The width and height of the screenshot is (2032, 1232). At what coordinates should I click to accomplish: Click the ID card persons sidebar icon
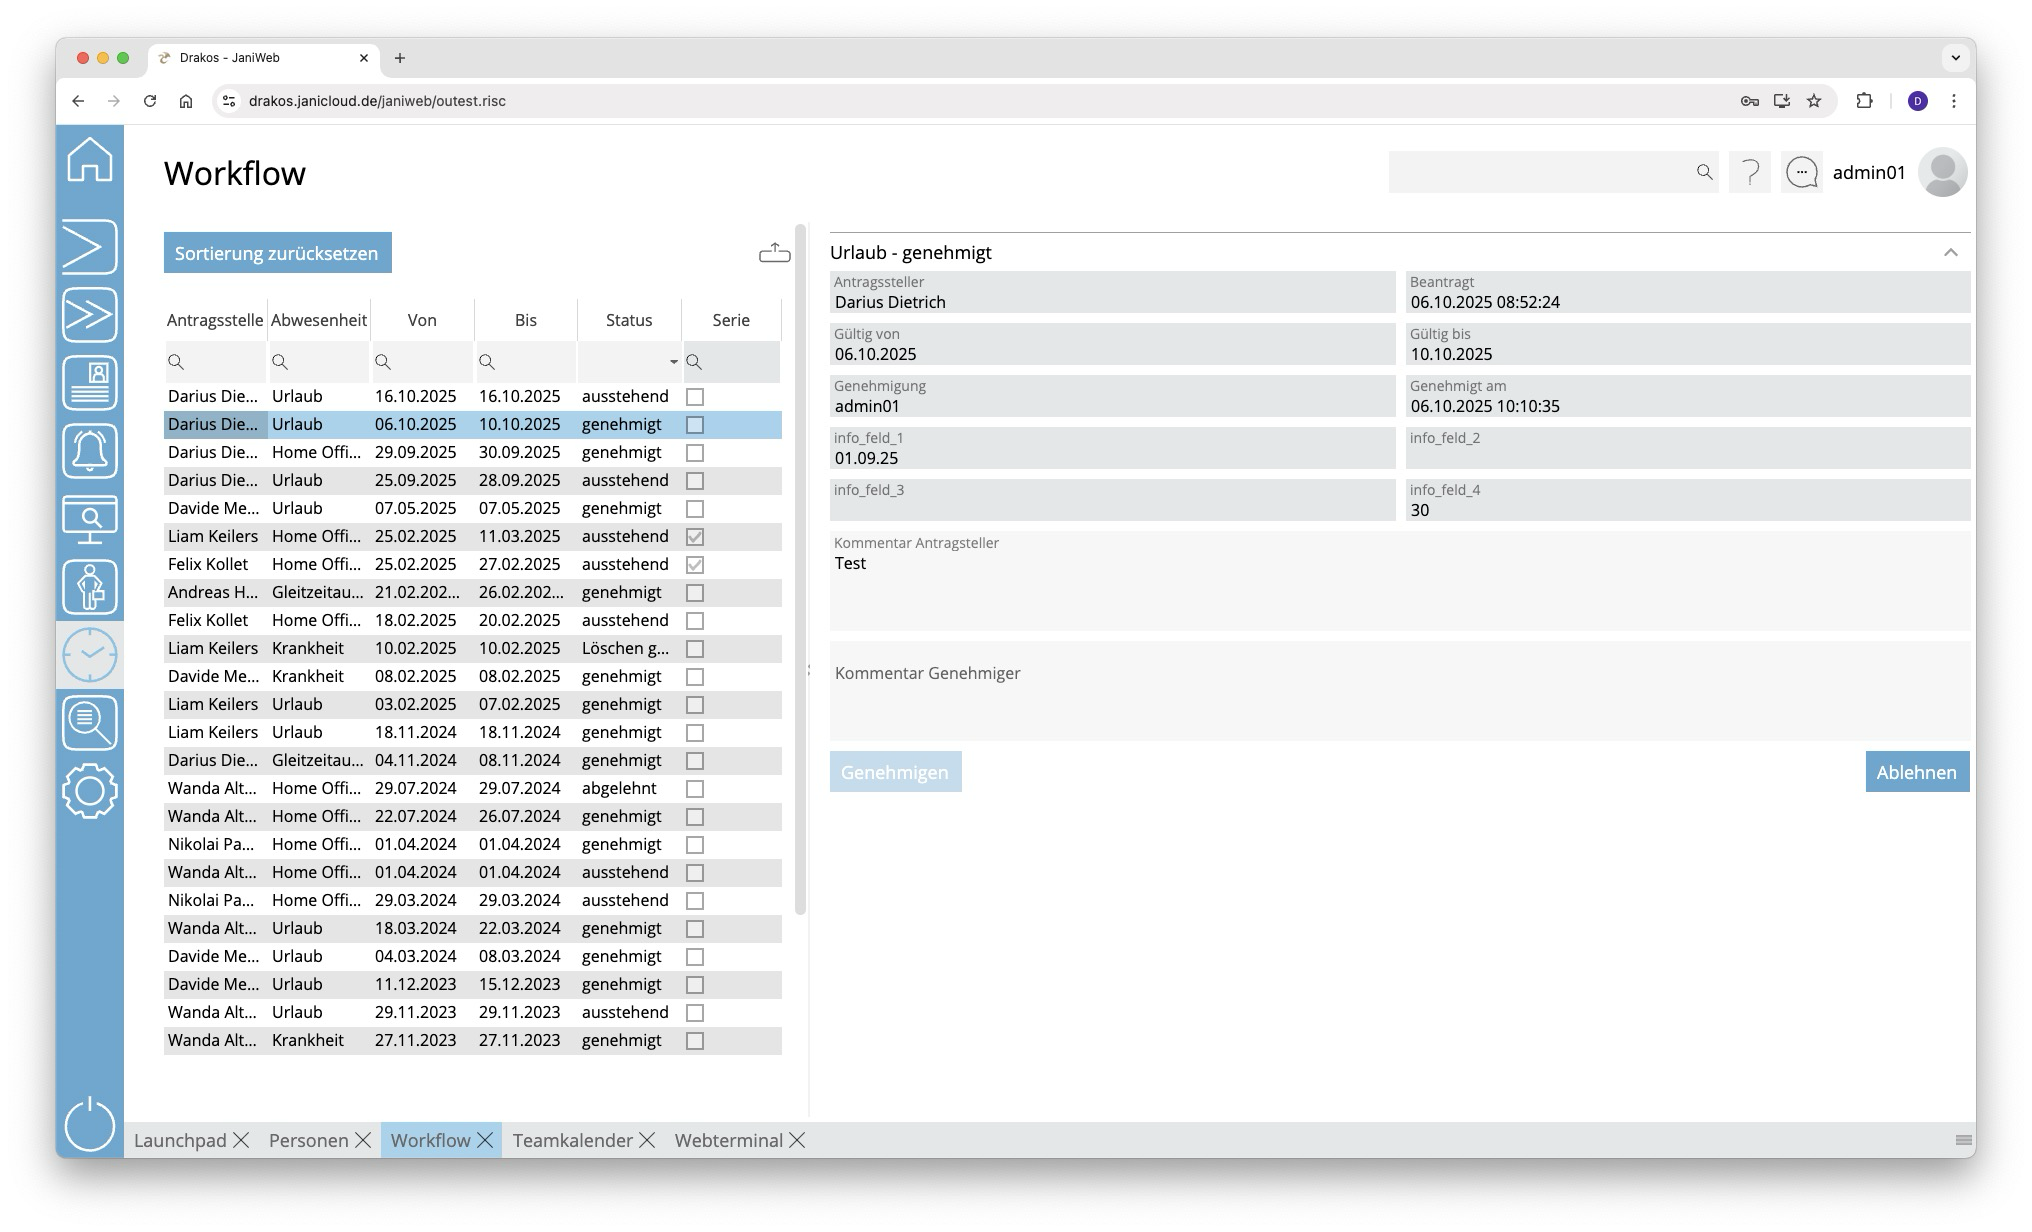90,382
